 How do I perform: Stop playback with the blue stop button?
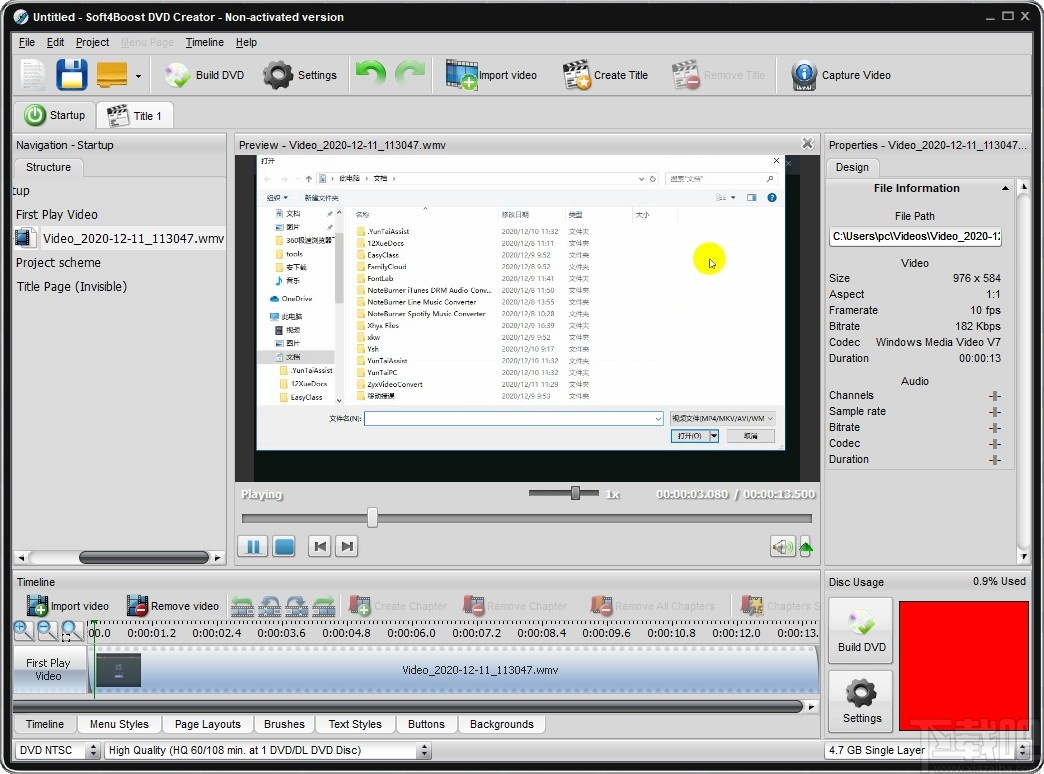pos(284,545)
